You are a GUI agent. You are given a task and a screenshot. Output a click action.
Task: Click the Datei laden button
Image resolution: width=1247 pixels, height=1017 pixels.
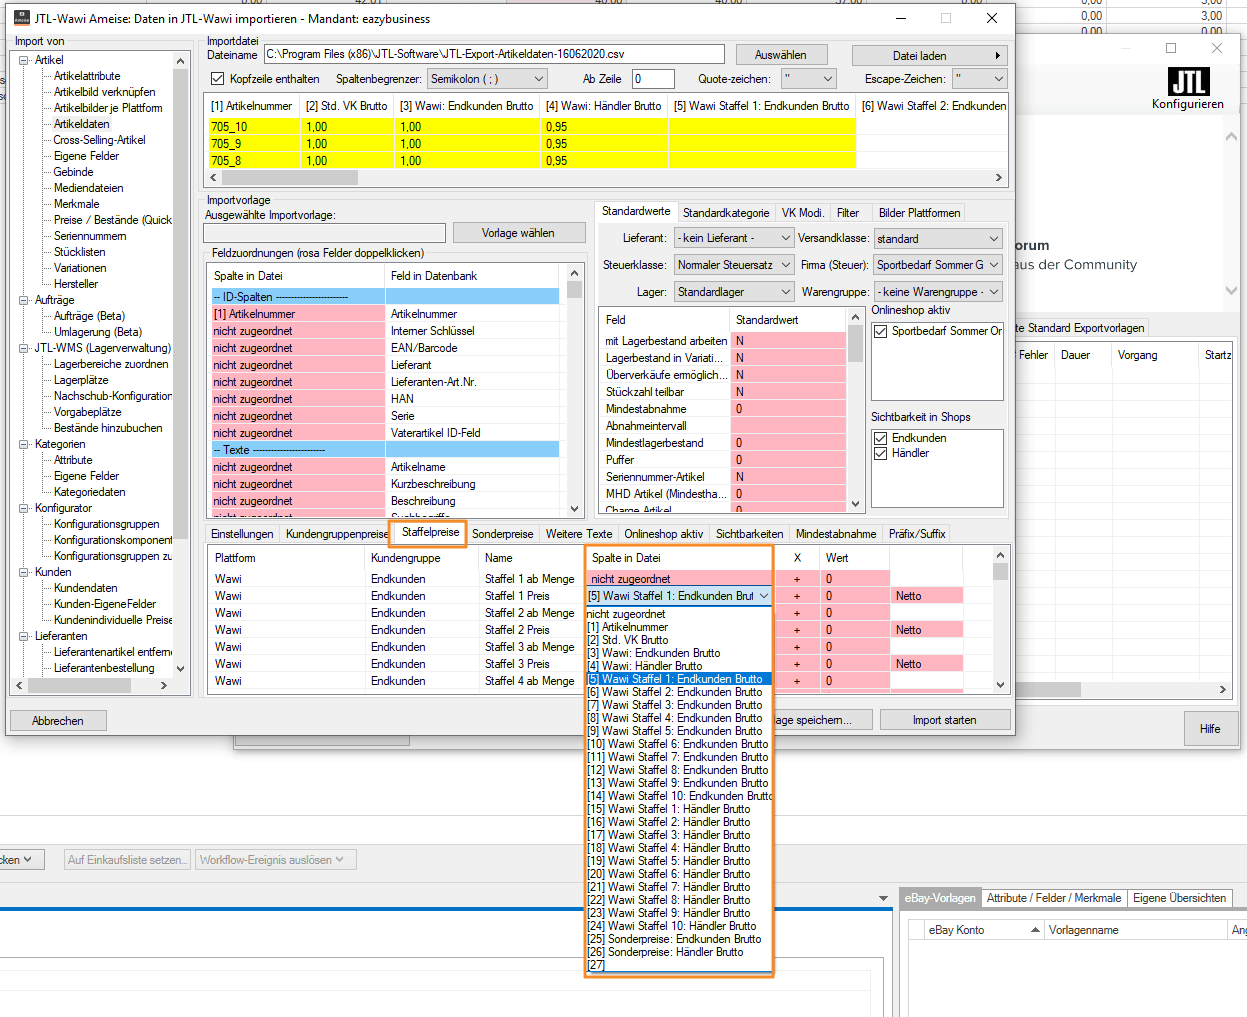pos(929,56)
